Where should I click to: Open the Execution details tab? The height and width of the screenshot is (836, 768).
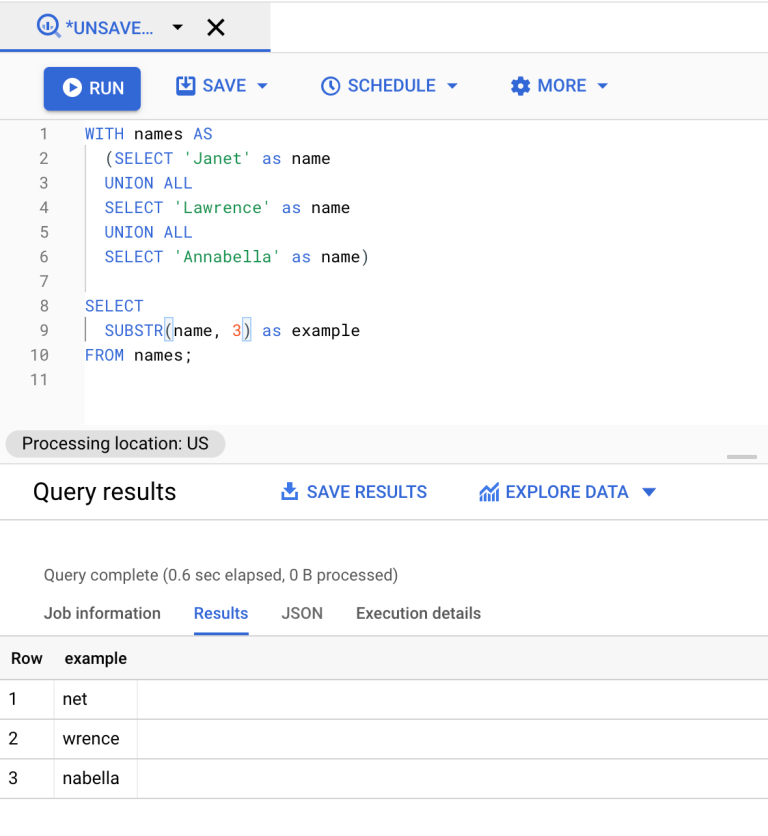[x=418, y=613]
